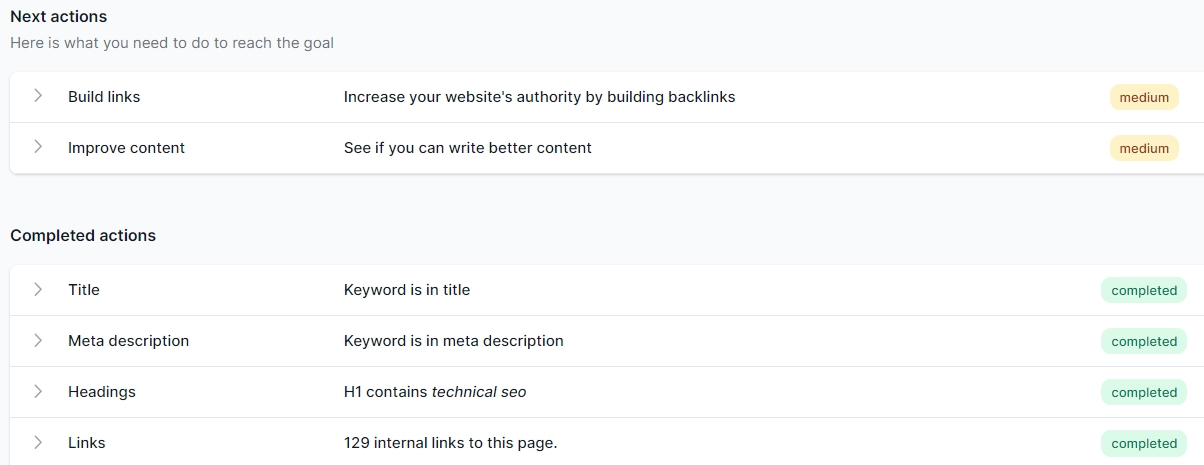Click "See if you can write better content"
1204x465 pixels.
click(467, 148)
